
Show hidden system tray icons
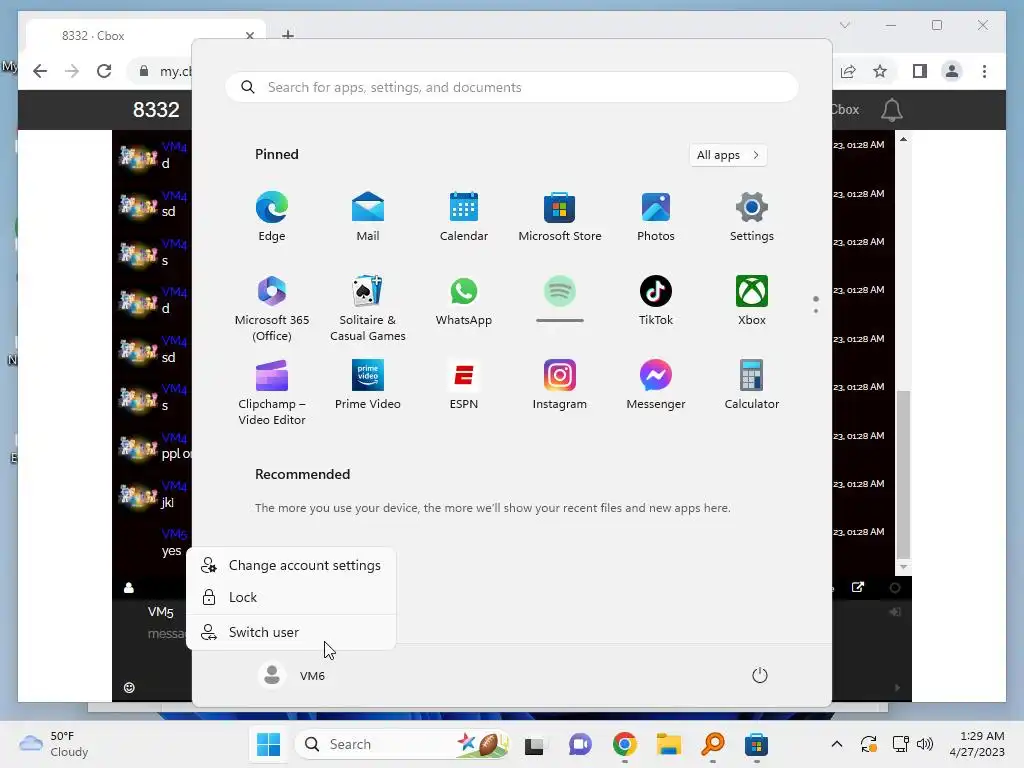[837, 744]
